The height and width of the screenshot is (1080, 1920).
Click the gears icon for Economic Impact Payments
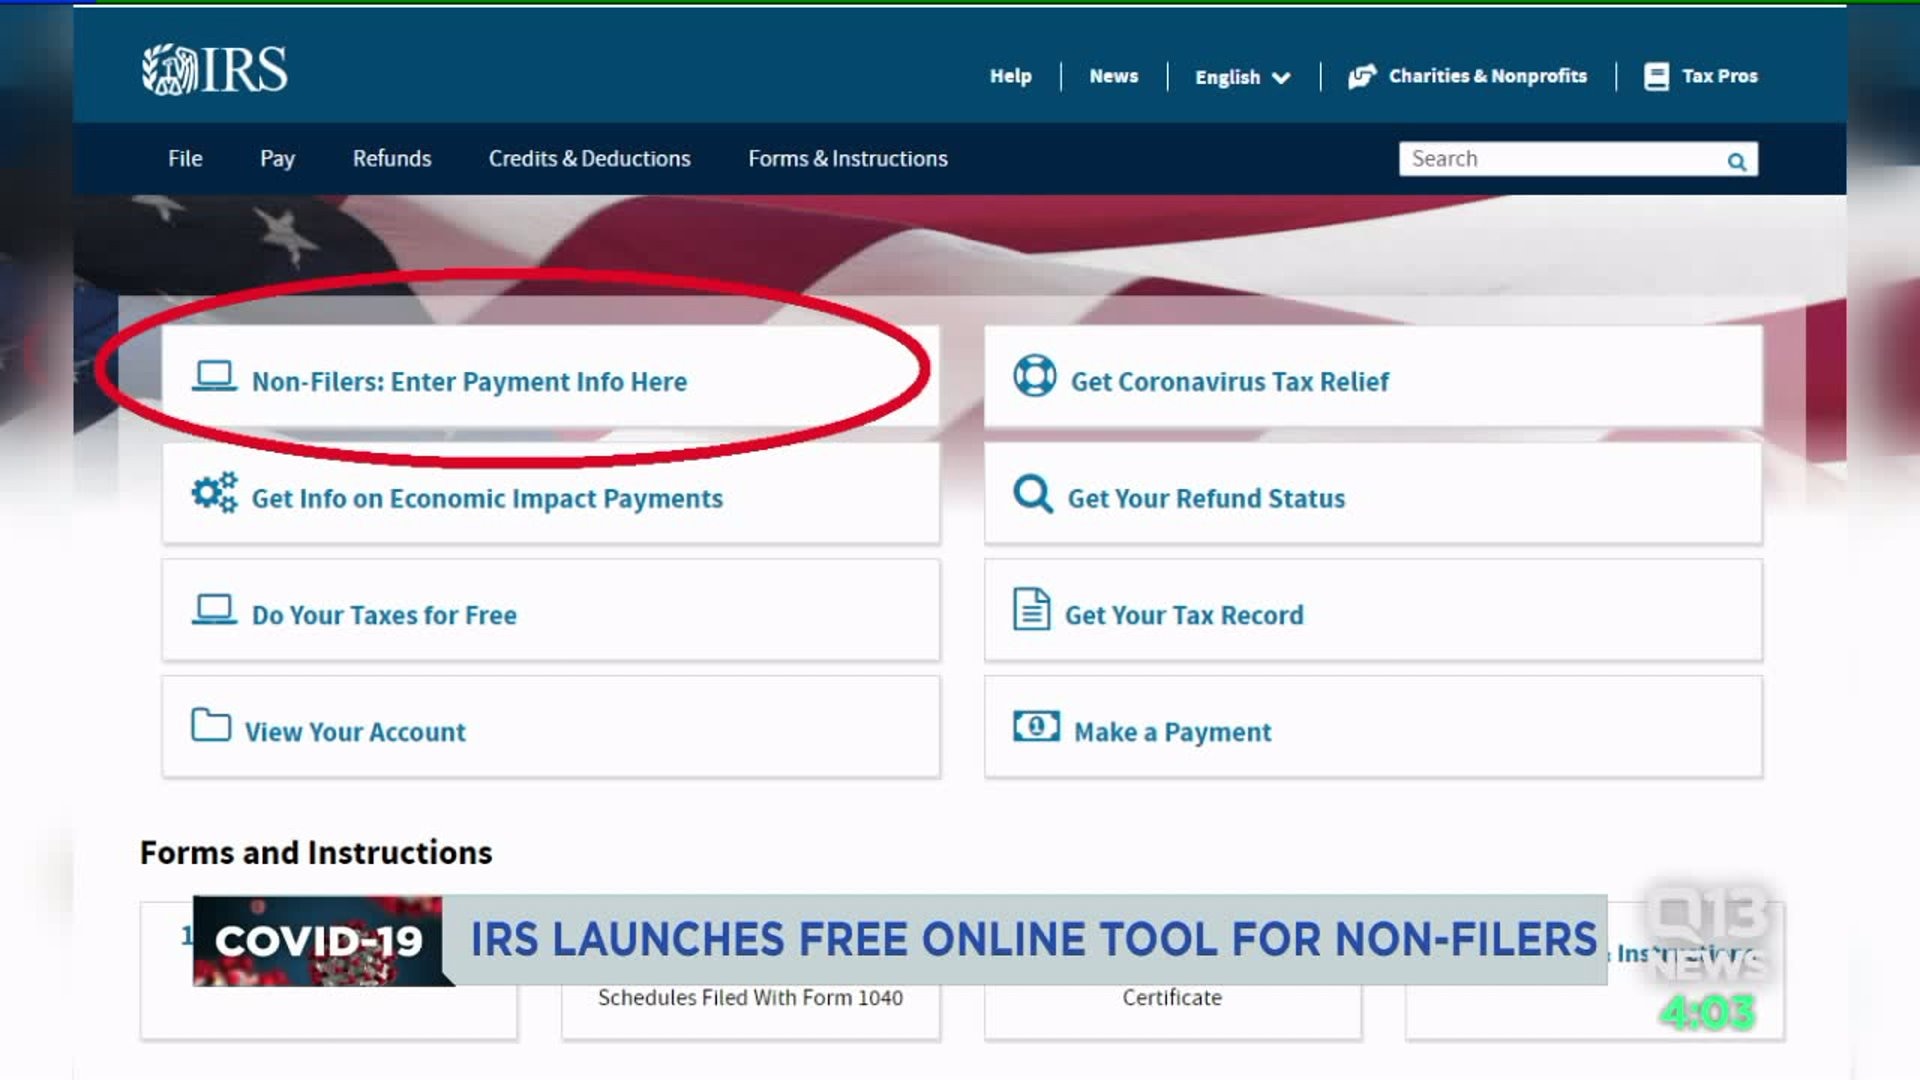tap(214, 493)
